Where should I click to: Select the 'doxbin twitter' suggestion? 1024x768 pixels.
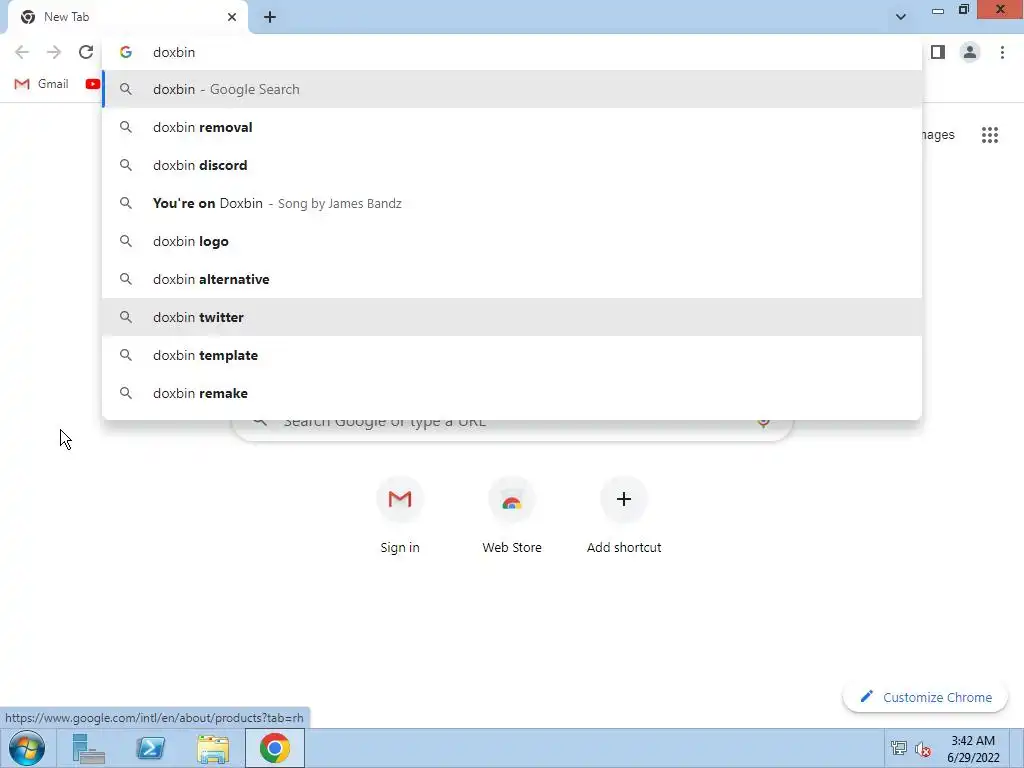tap(512, 317)
